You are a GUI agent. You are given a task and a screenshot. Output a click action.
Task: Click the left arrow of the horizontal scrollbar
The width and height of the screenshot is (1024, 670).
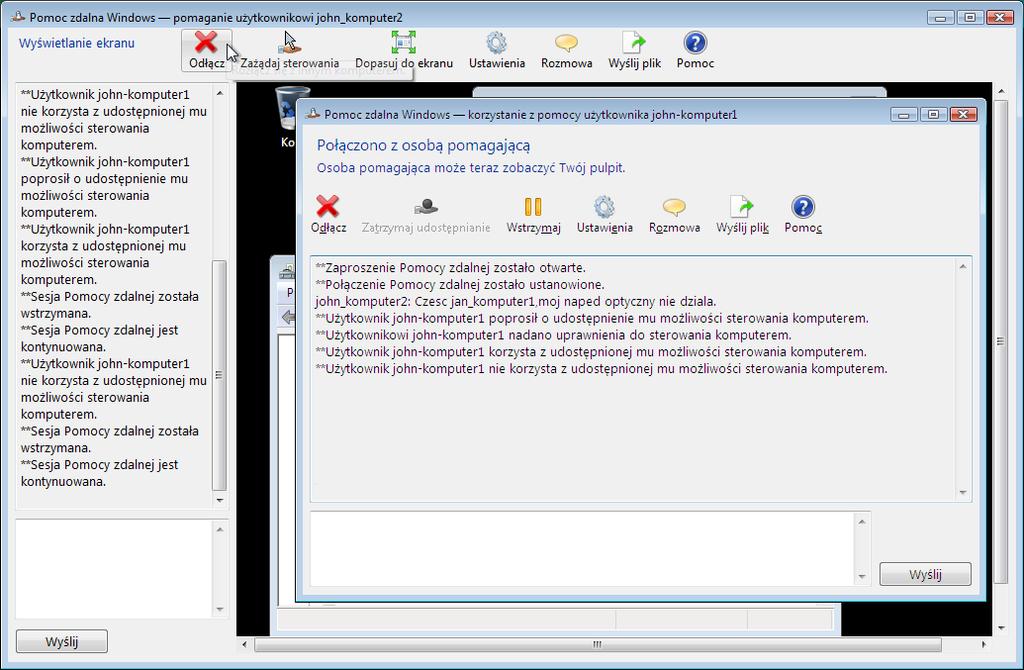pyautogui.click(x=244, y=645)
